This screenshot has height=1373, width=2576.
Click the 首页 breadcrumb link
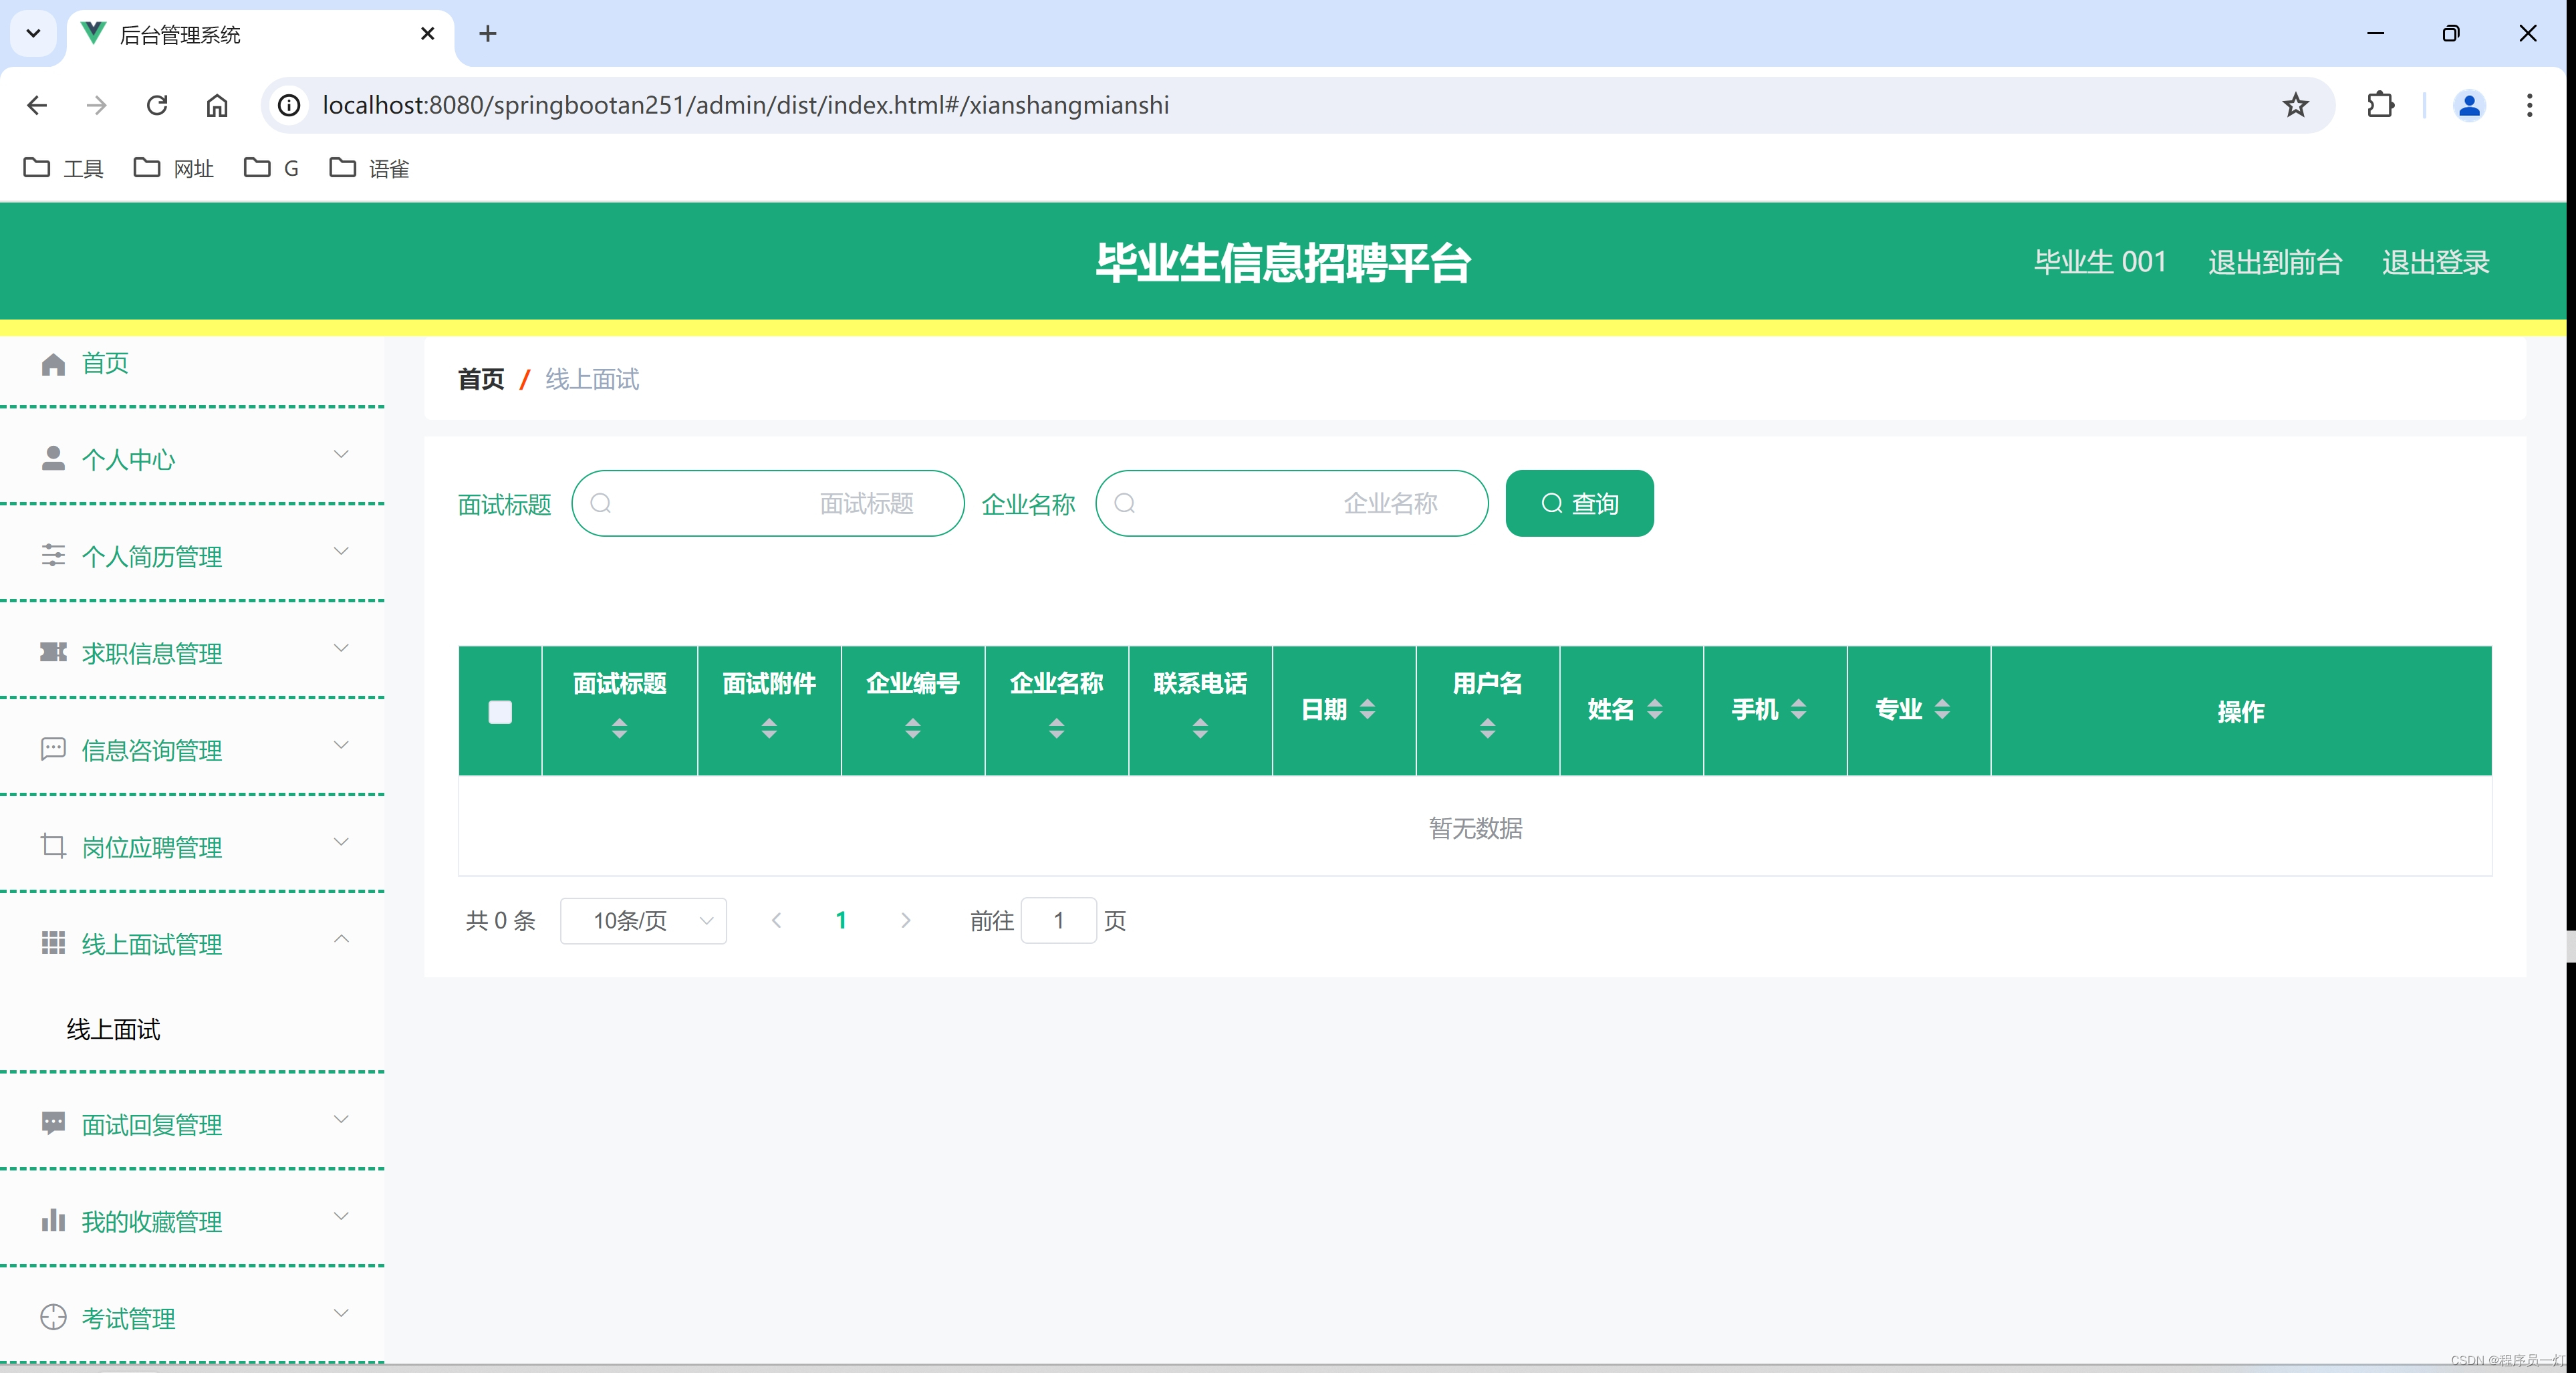click(481, 379)
